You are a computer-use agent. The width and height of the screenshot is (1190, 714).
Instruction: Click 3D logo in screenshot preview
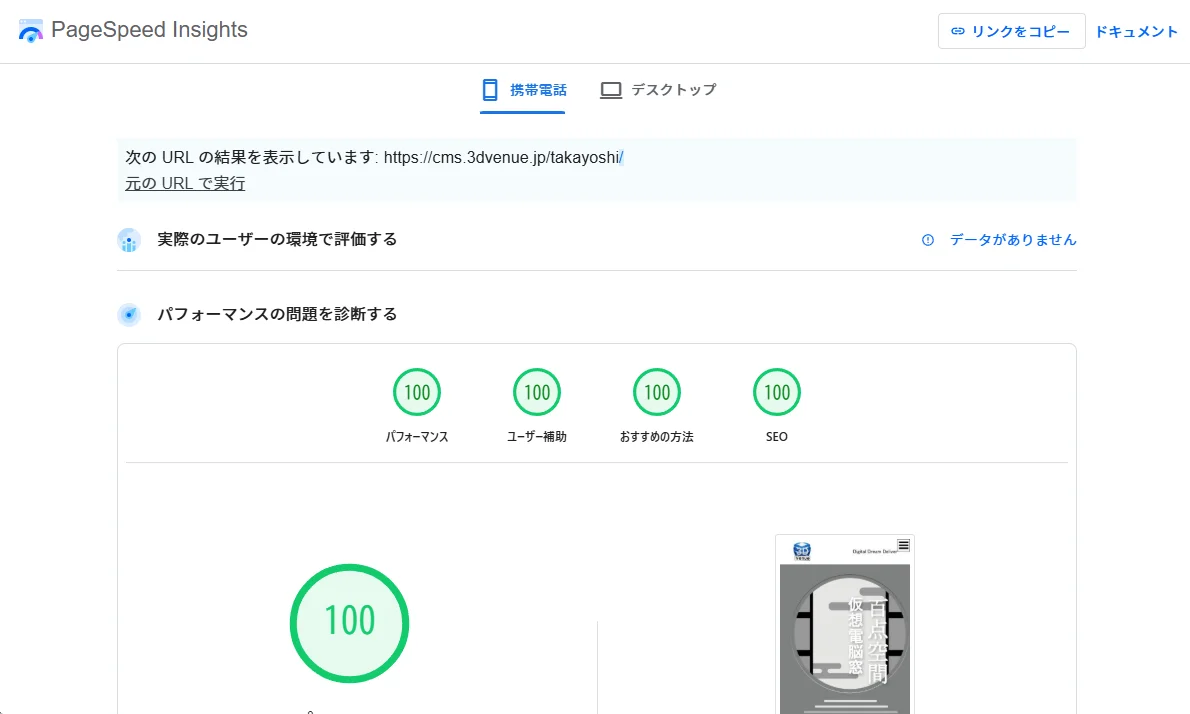tap(801, 552)
